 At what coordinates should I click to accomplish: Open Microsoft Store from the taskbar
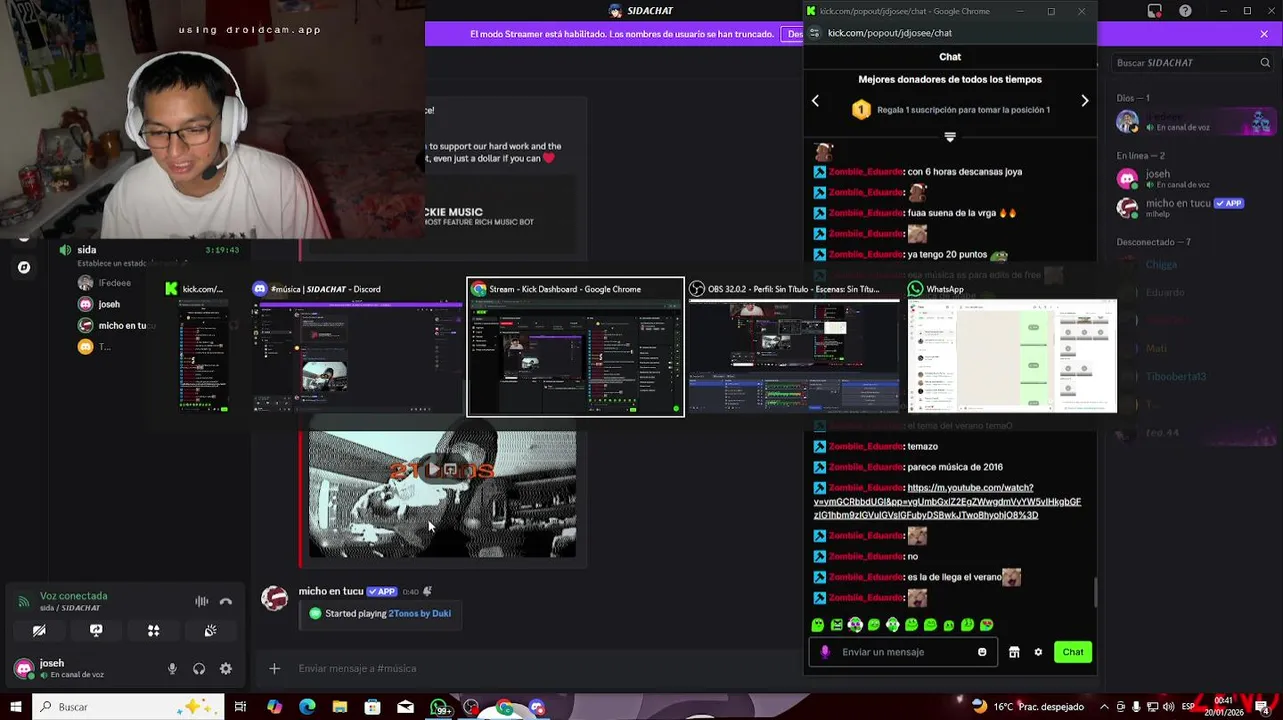[373, 707]
